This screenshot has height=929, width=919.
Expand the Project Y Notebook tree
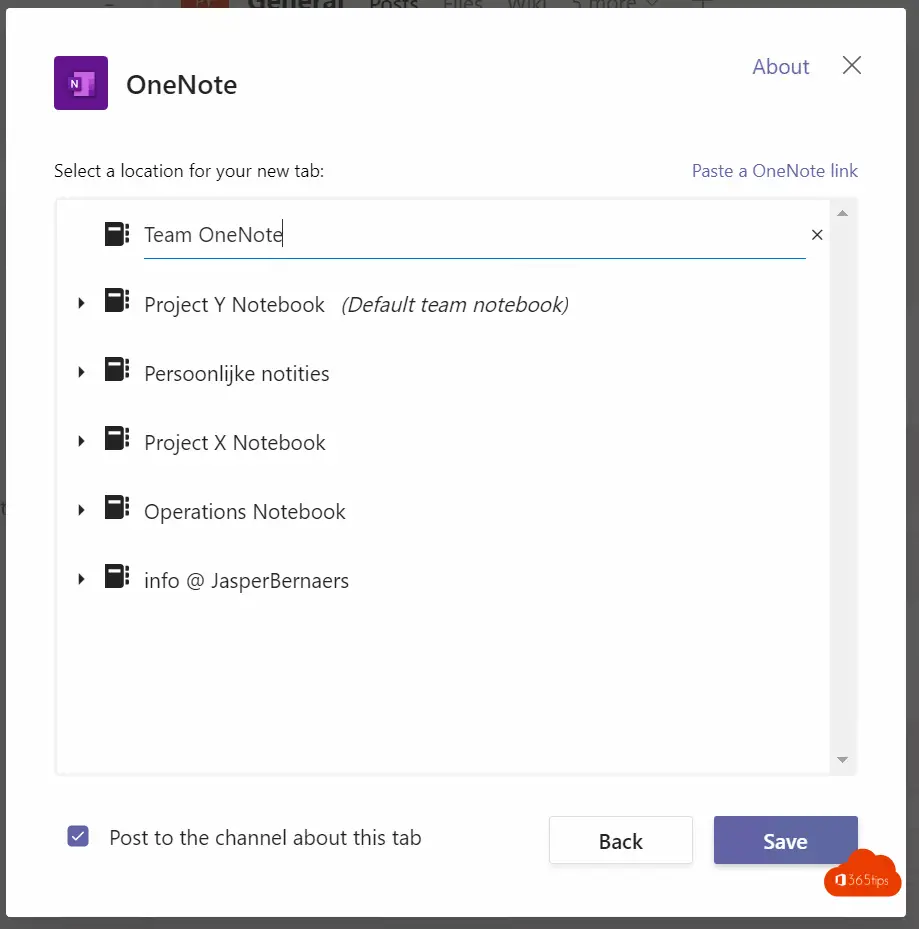[x=81, y=304]
